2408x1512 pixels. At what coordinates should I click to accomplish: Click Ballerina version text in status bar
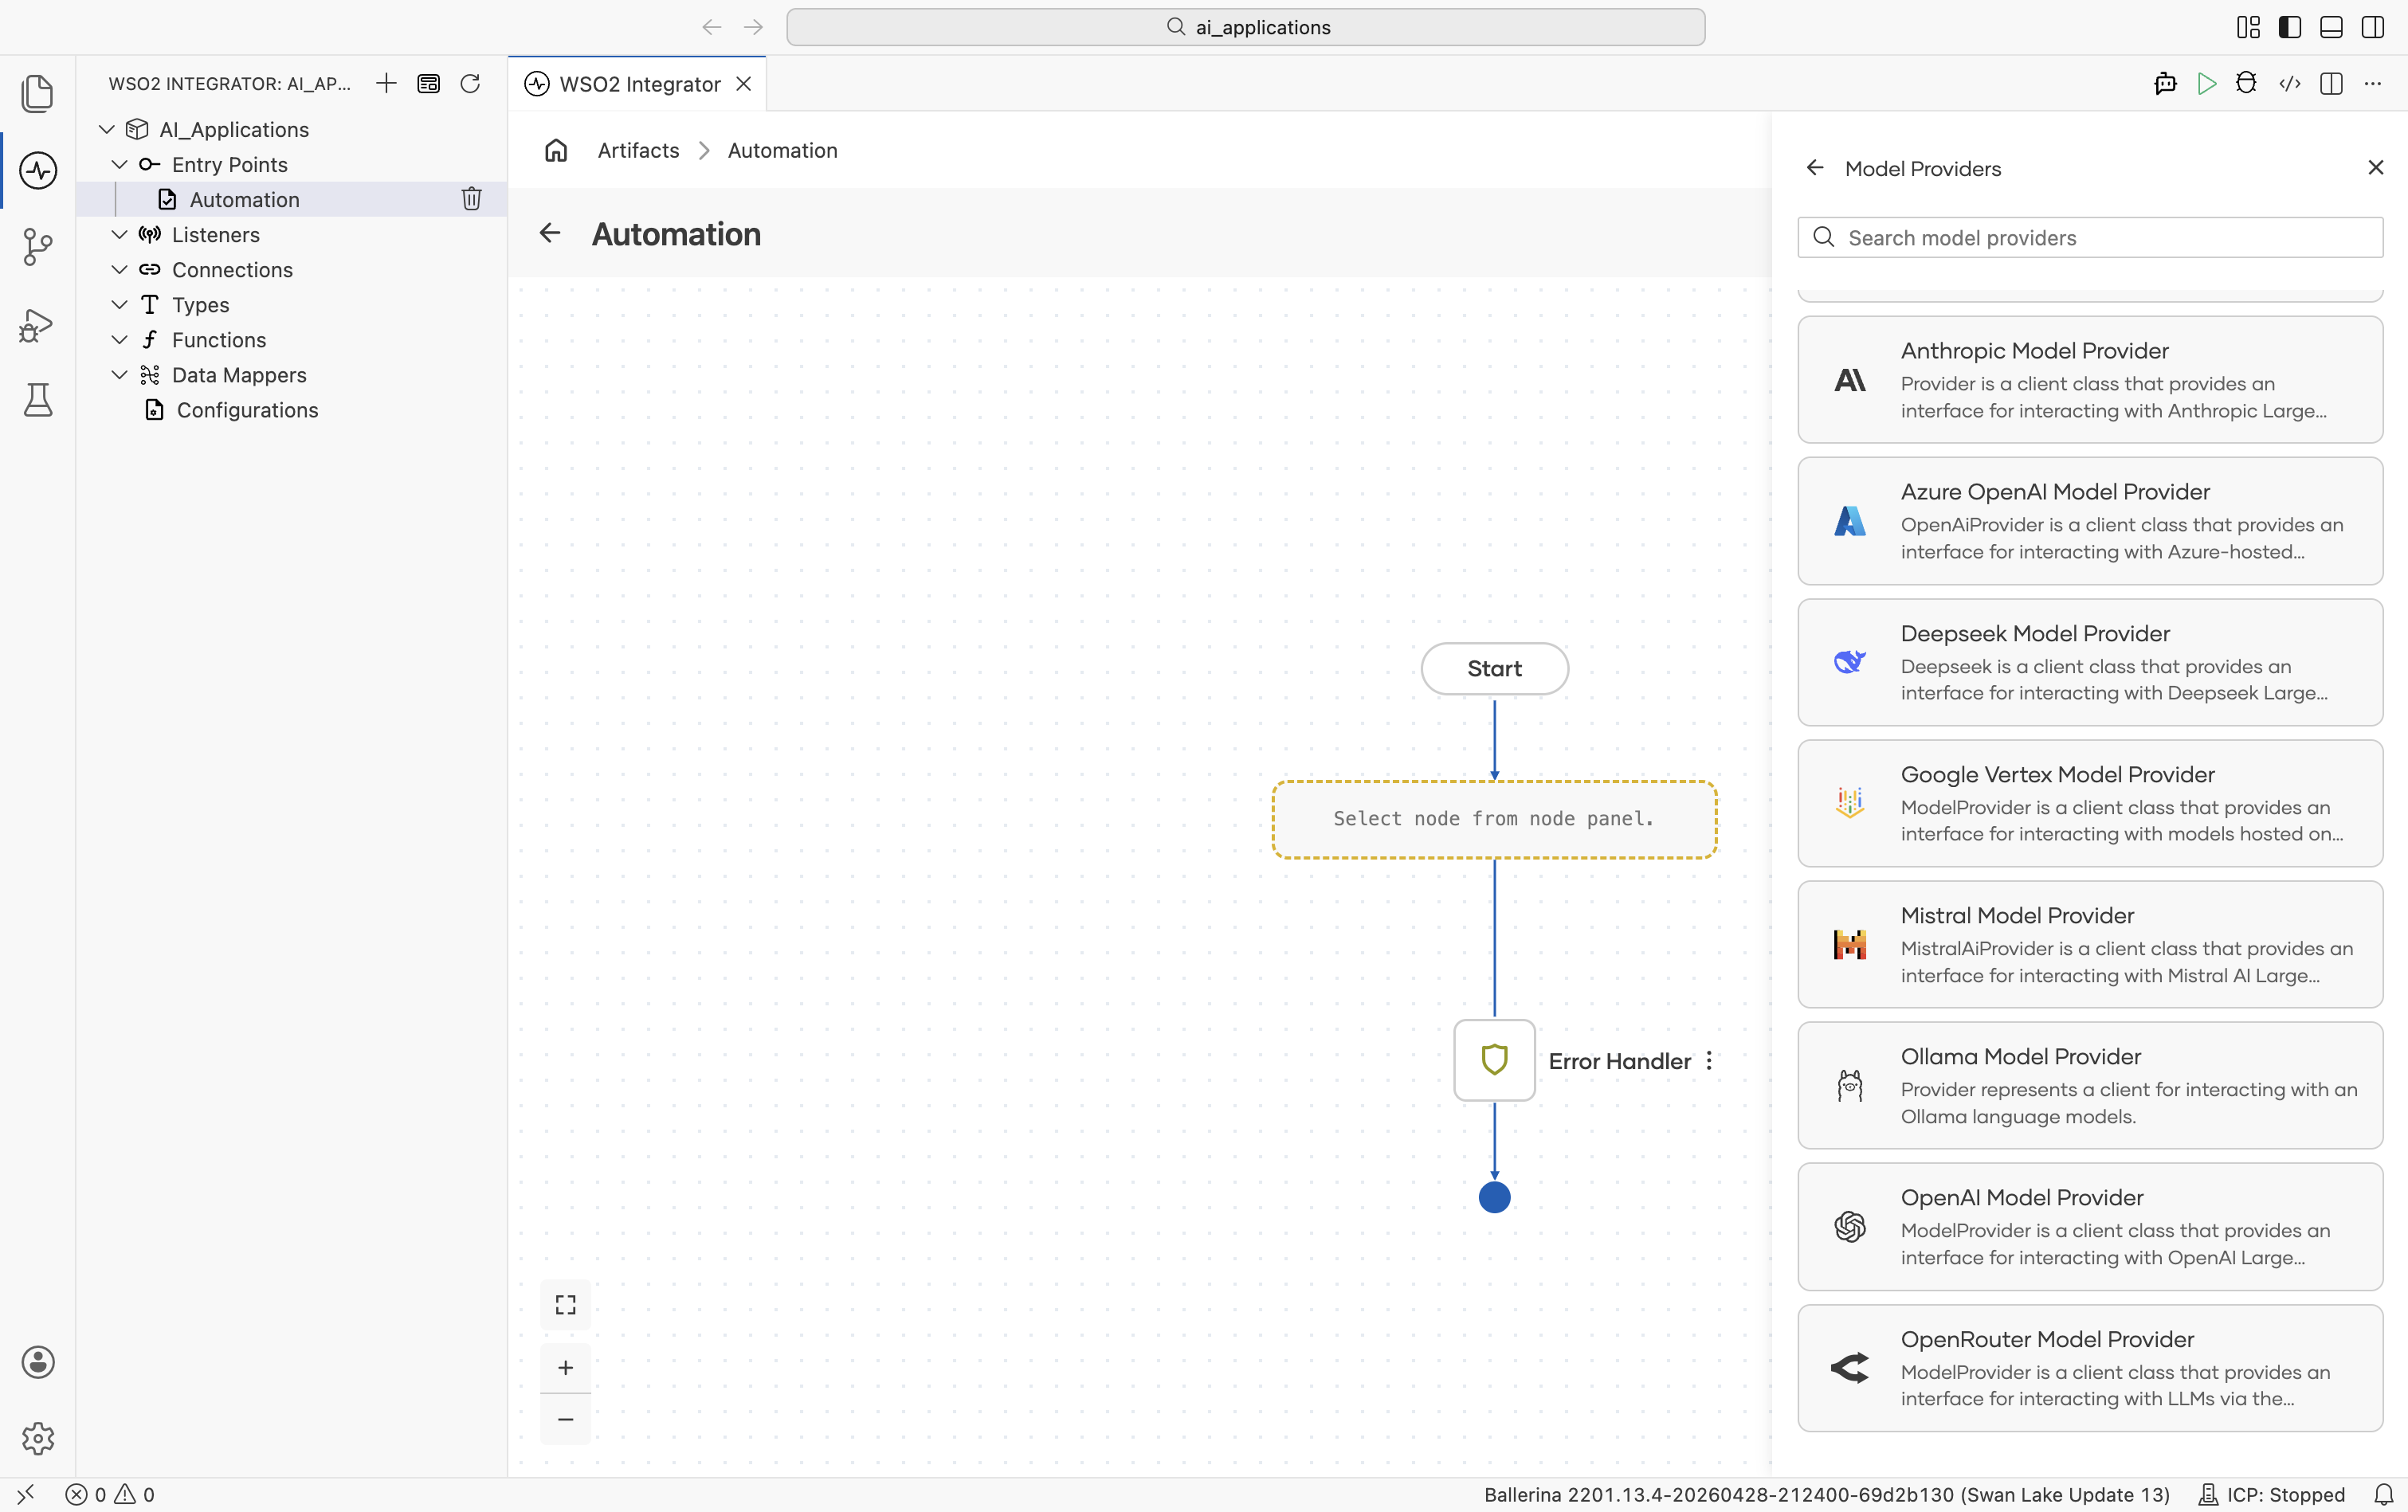(1827, 1494)
